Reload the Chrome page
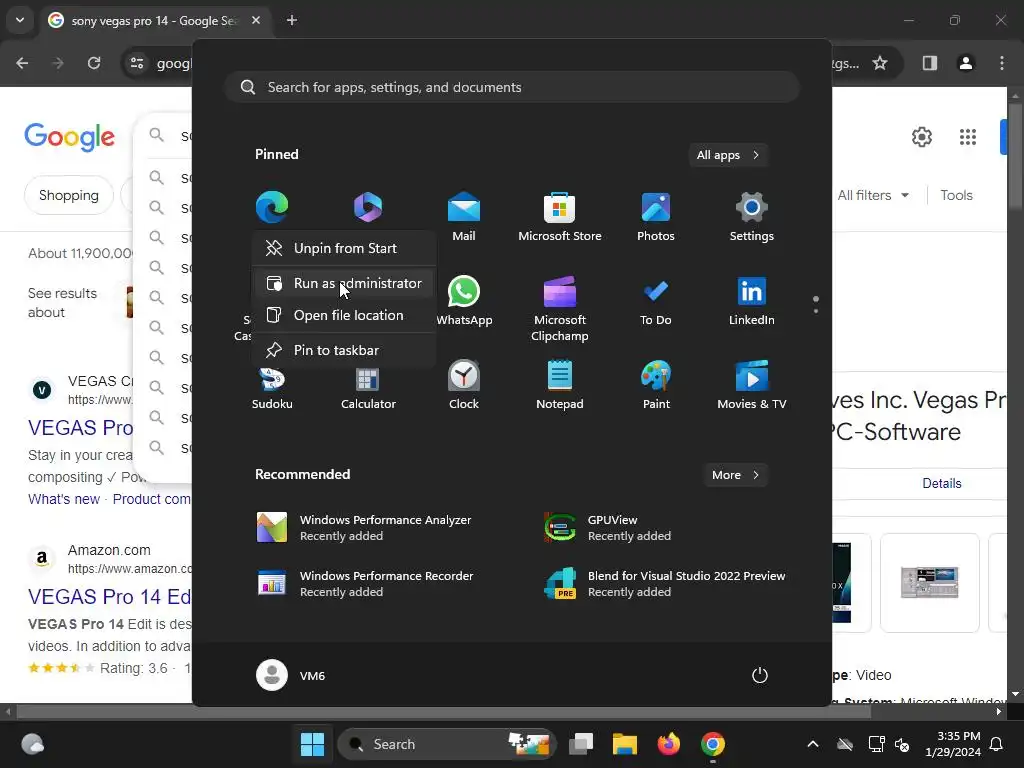The image size is (1024, 768). [94, 63]
